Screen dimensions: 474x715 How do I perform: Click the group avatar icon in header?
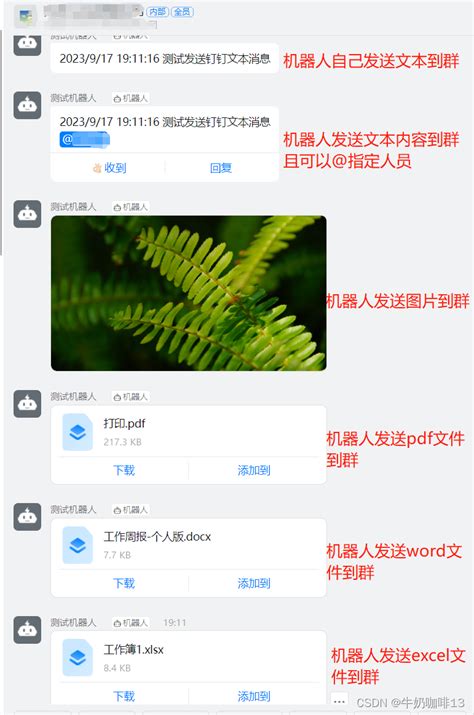(x=26, y=17)
